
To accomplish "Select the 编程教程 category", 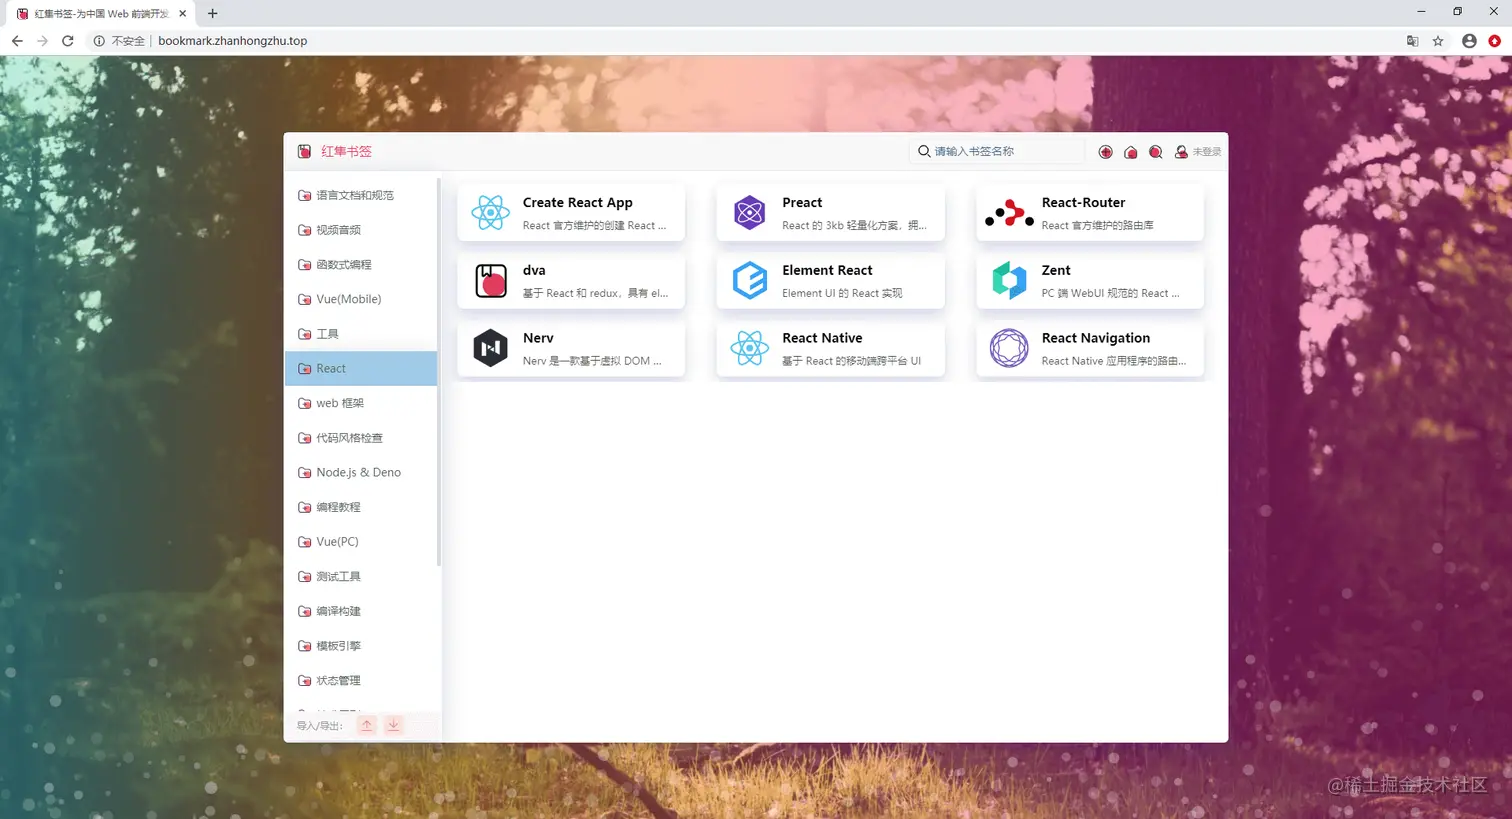I will pyautogui.click(x=361, y=507).
